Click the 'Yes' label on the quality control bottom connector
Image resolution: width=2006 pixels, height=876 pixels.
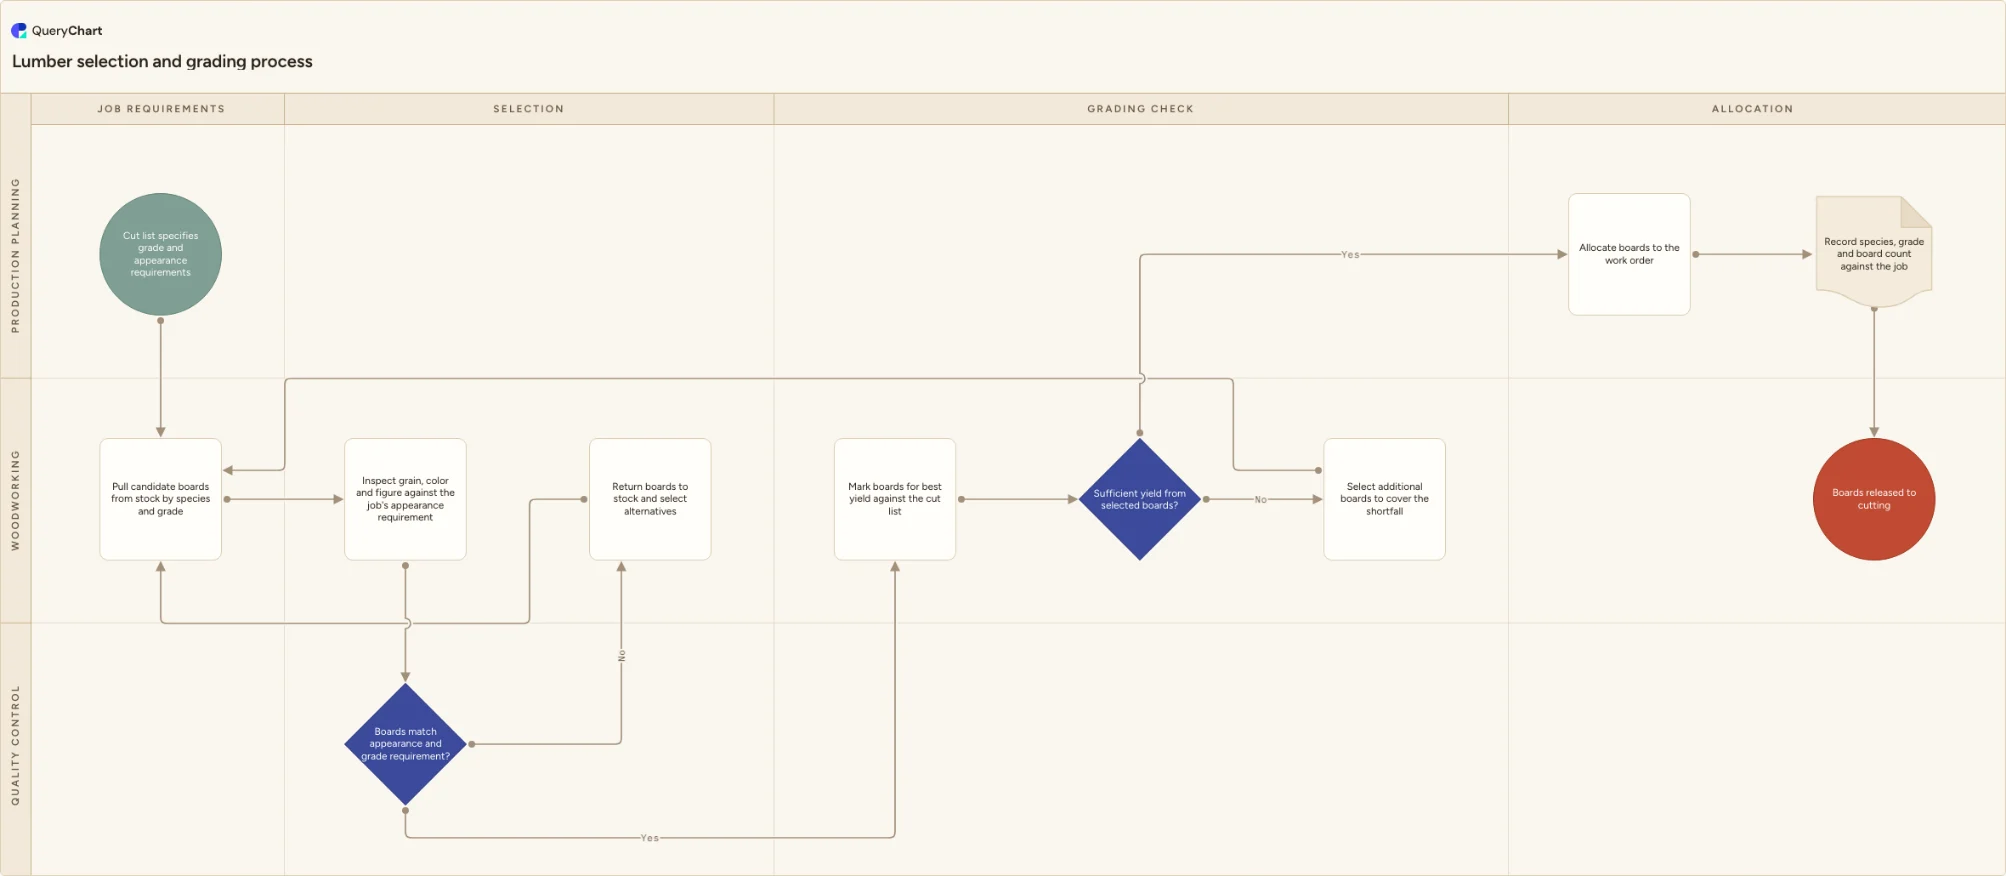650,838
